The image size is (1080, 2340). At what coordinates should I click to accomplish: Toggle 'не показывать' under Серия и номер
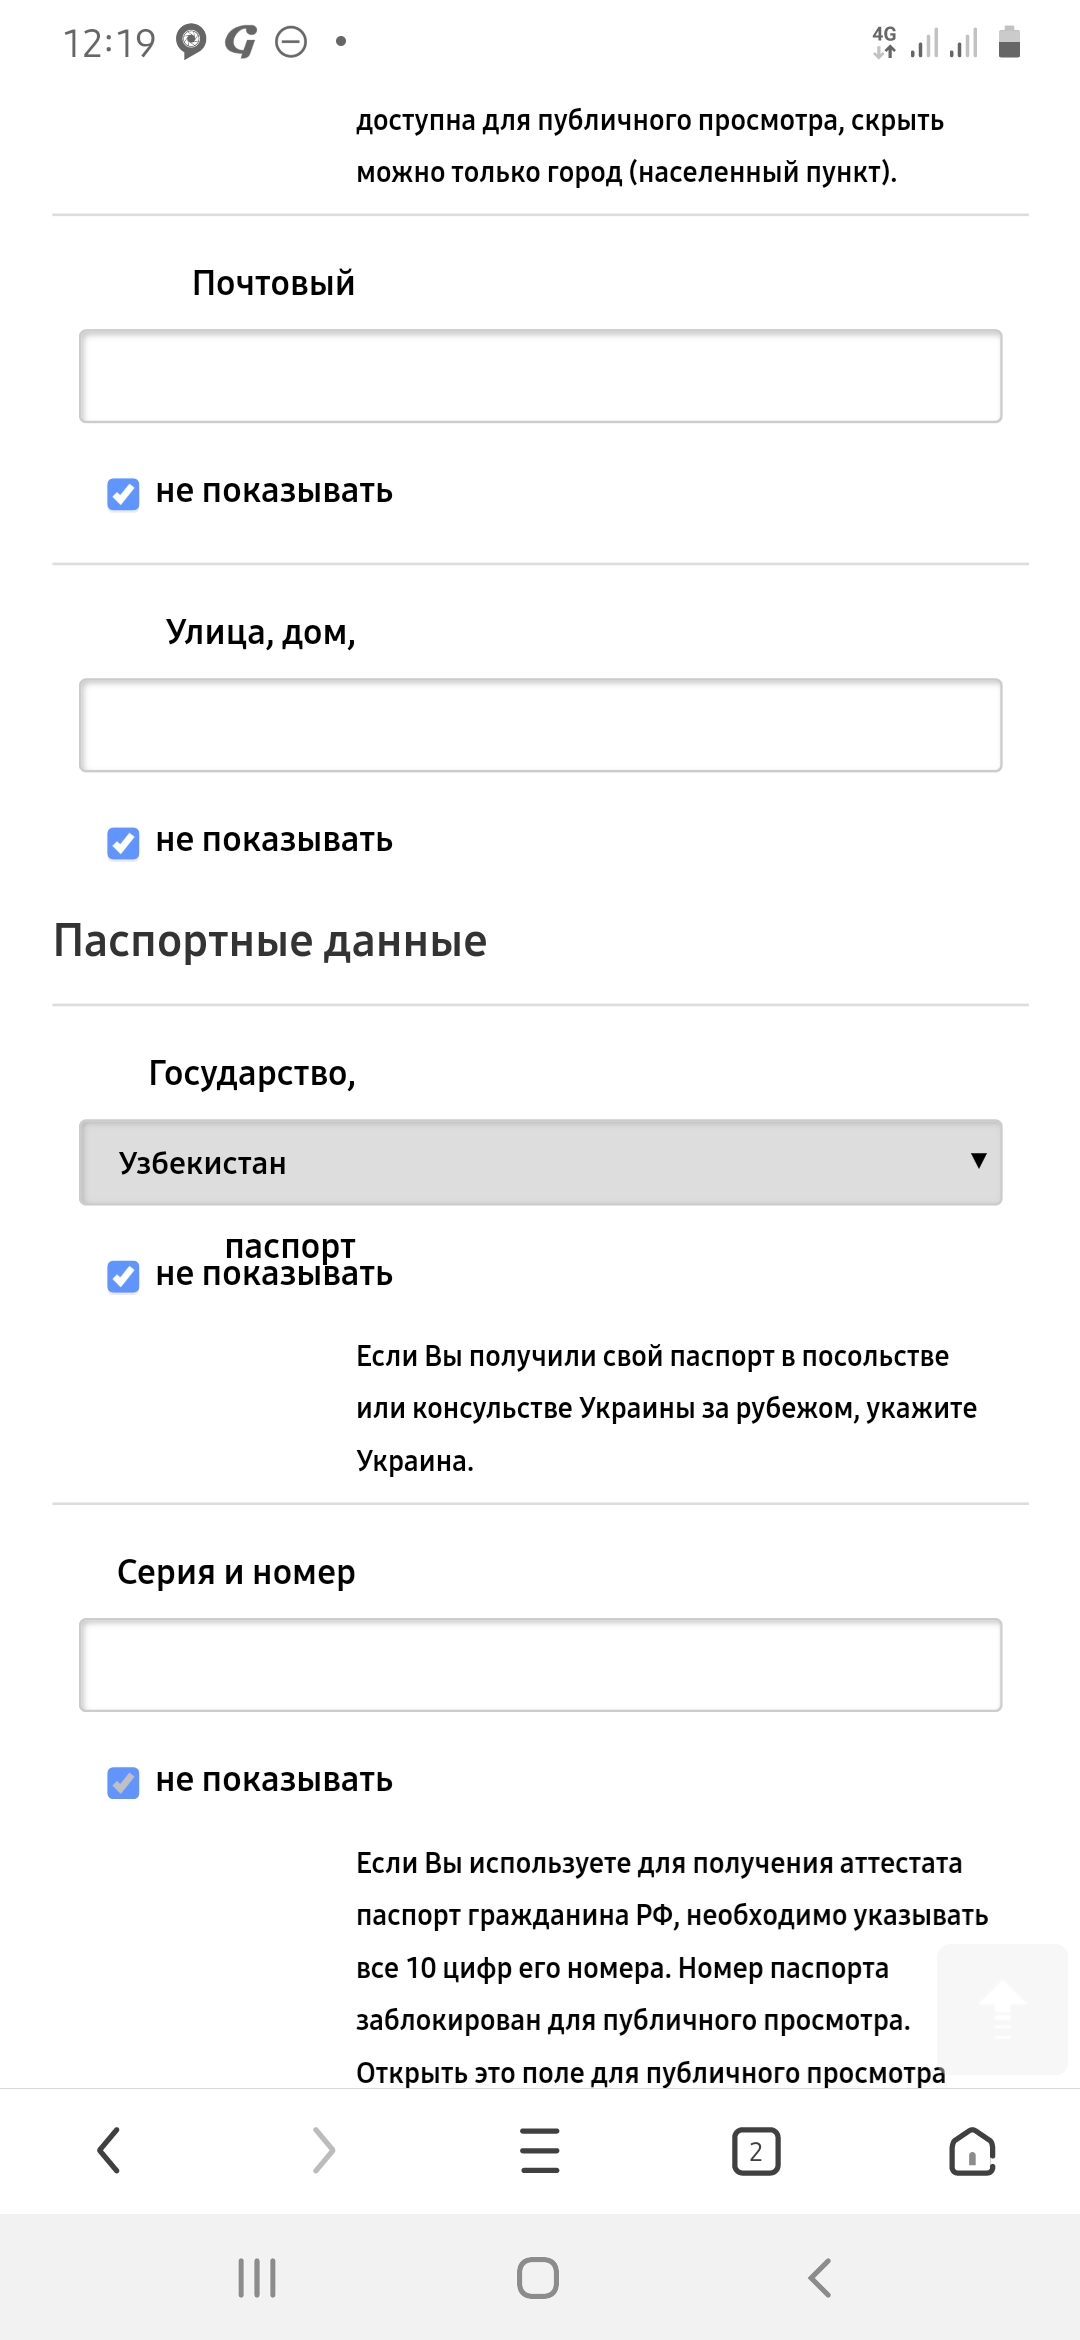coord(124,1783)
